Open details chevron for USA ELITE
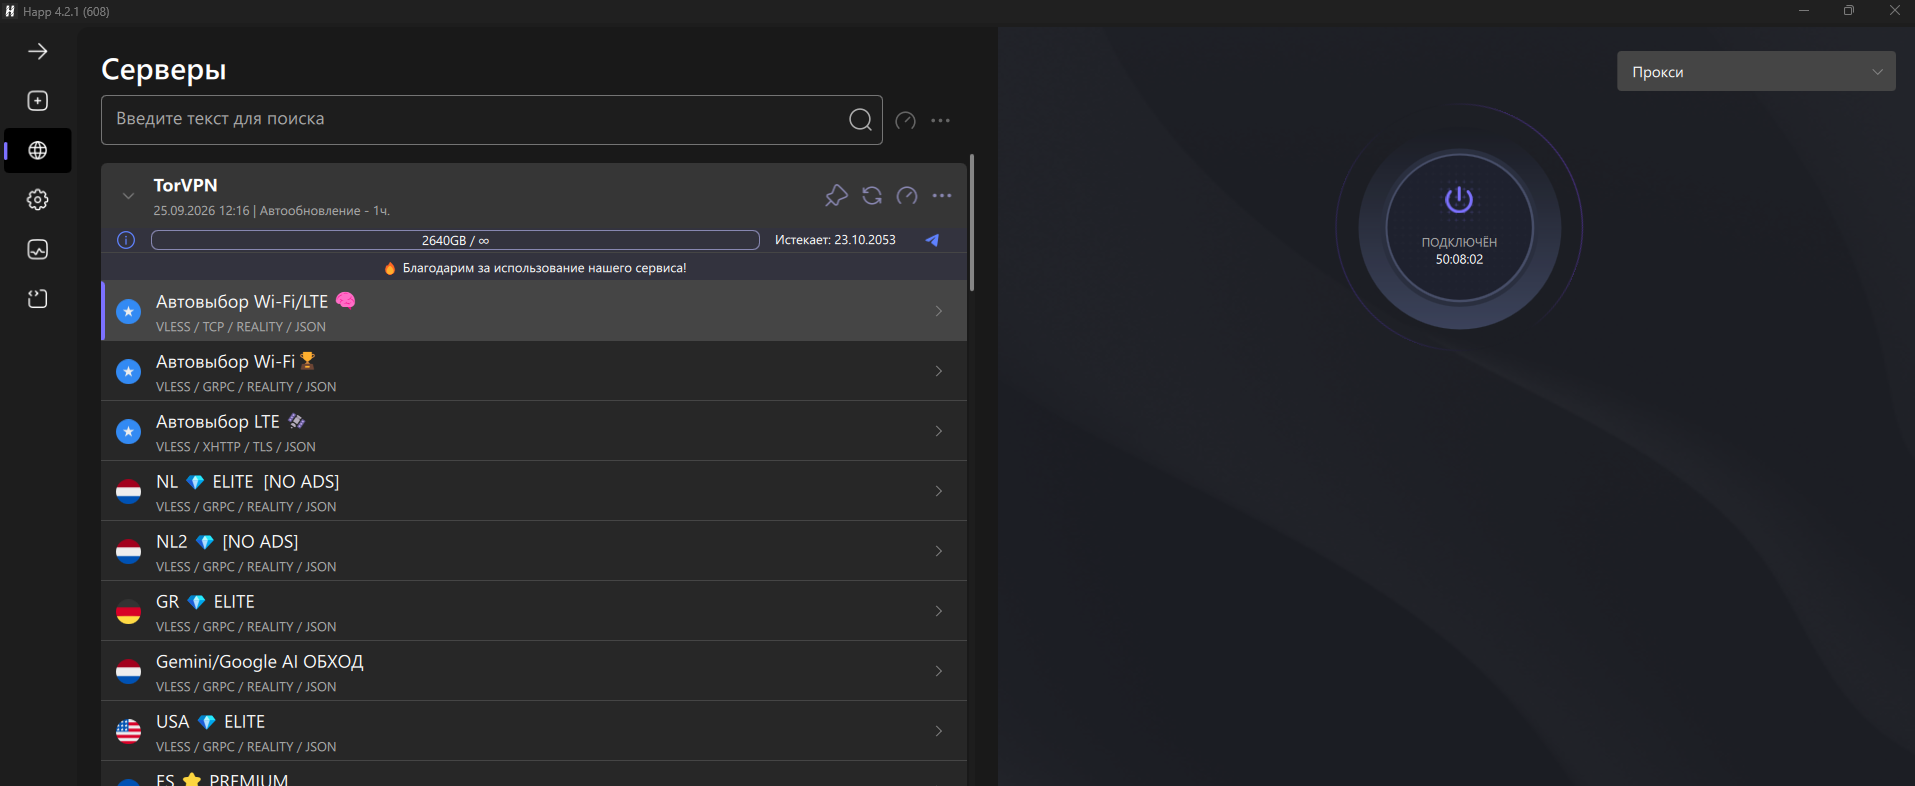 (938, 731)
